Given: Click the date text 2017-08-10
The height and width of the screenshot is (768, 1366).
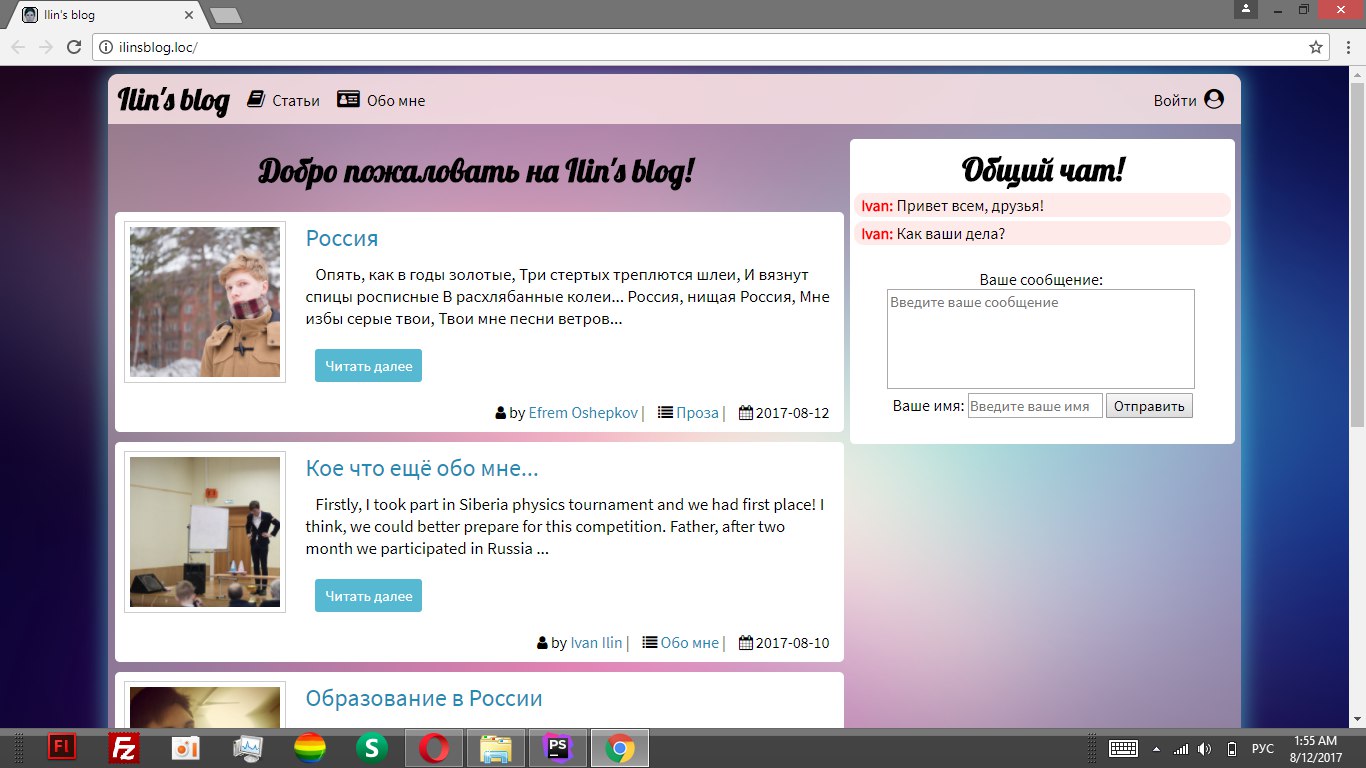Looking at the screenshot, I should click(793, 642).
